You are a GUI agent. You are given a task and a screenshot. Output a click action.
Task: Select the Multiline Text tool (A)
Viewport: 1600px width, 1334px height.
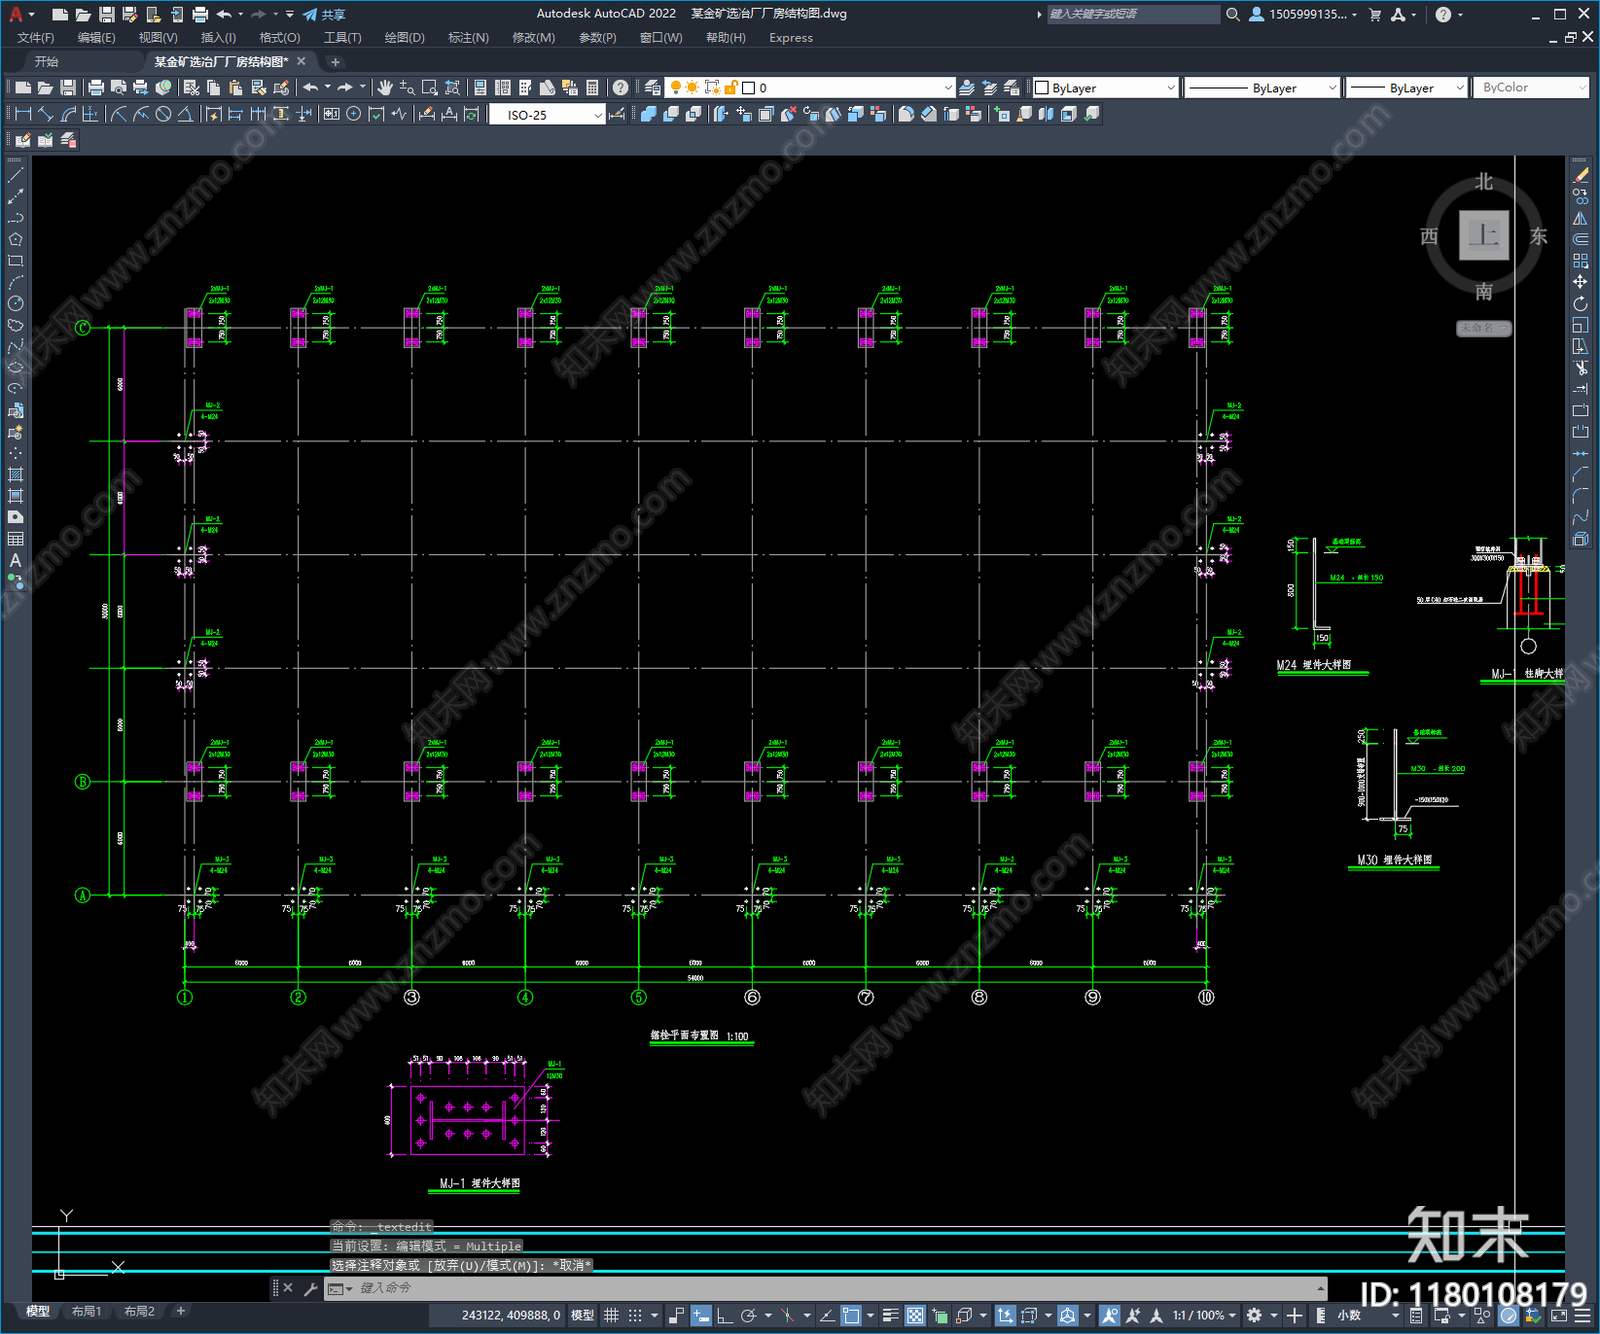click(x=15, y=560)
